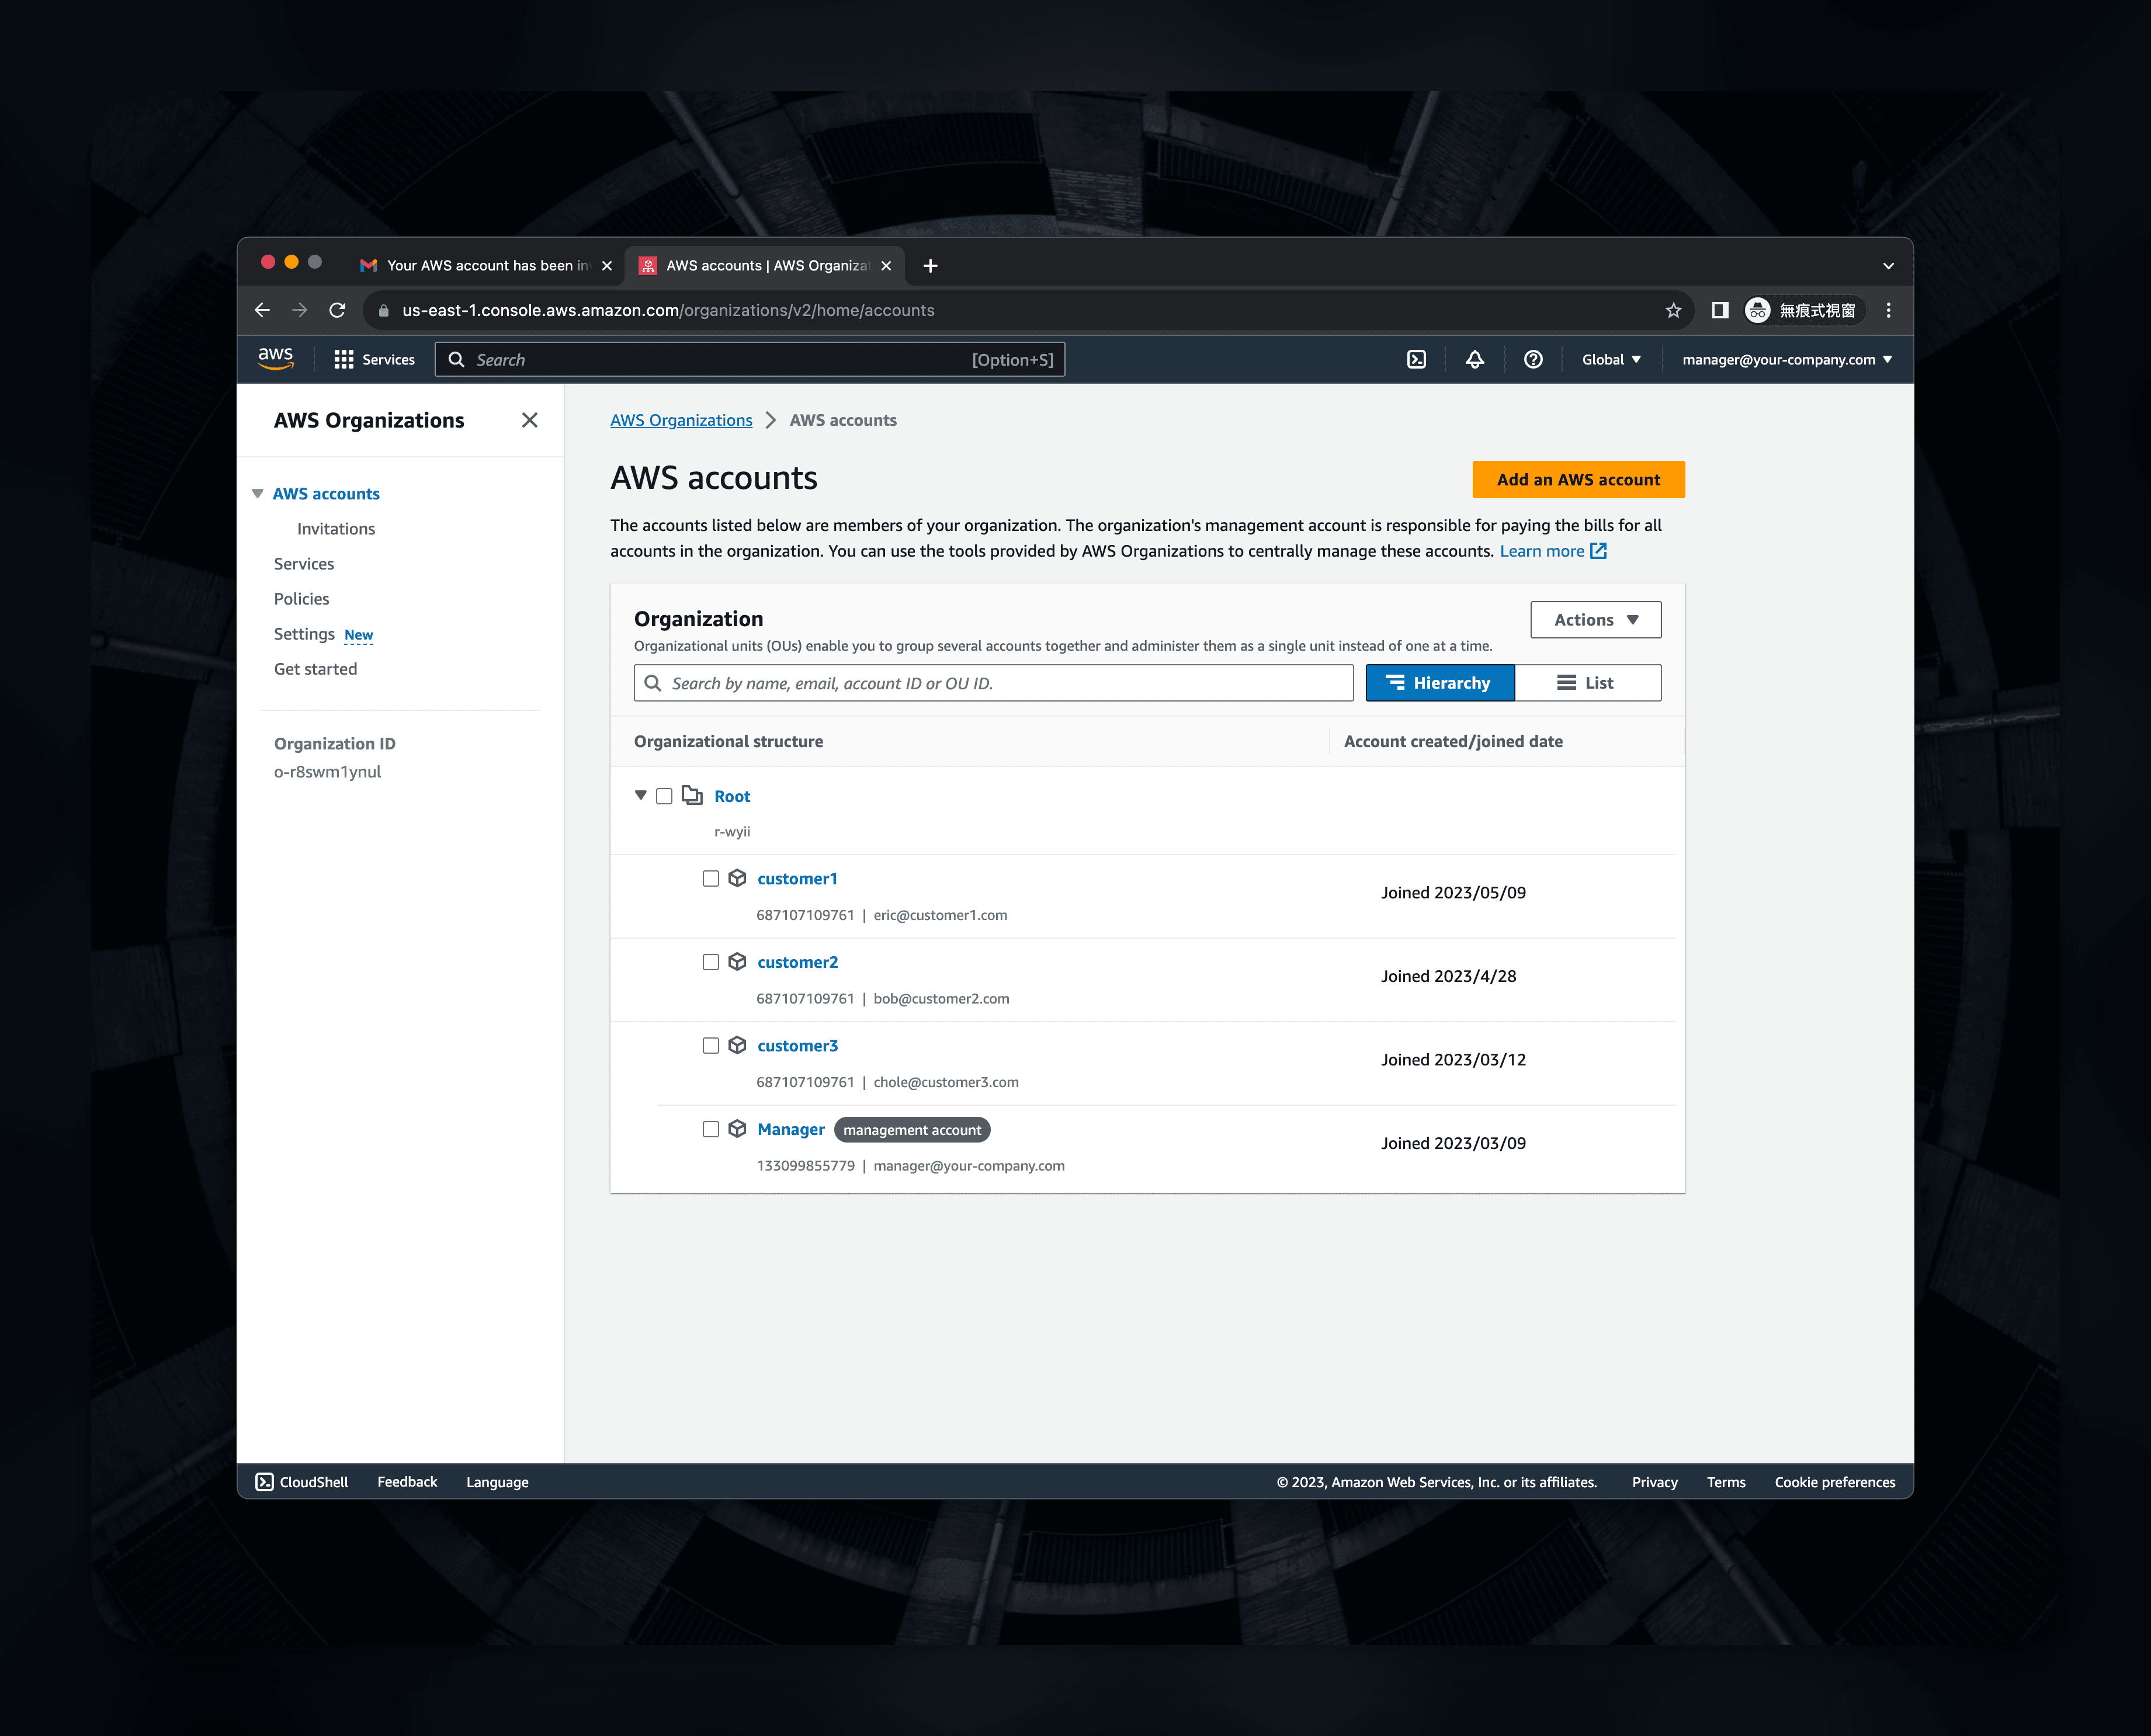Viewport: 2151px width, 1736px height.
Task: Open the Actions dropdown
Action: [x=1596, y=620]
